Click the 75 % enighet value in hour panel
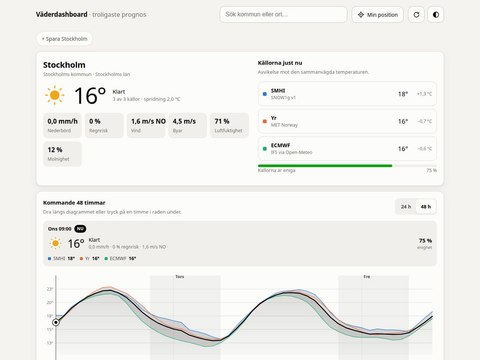The height and width of the screenshot is (360, 480). 425,243
